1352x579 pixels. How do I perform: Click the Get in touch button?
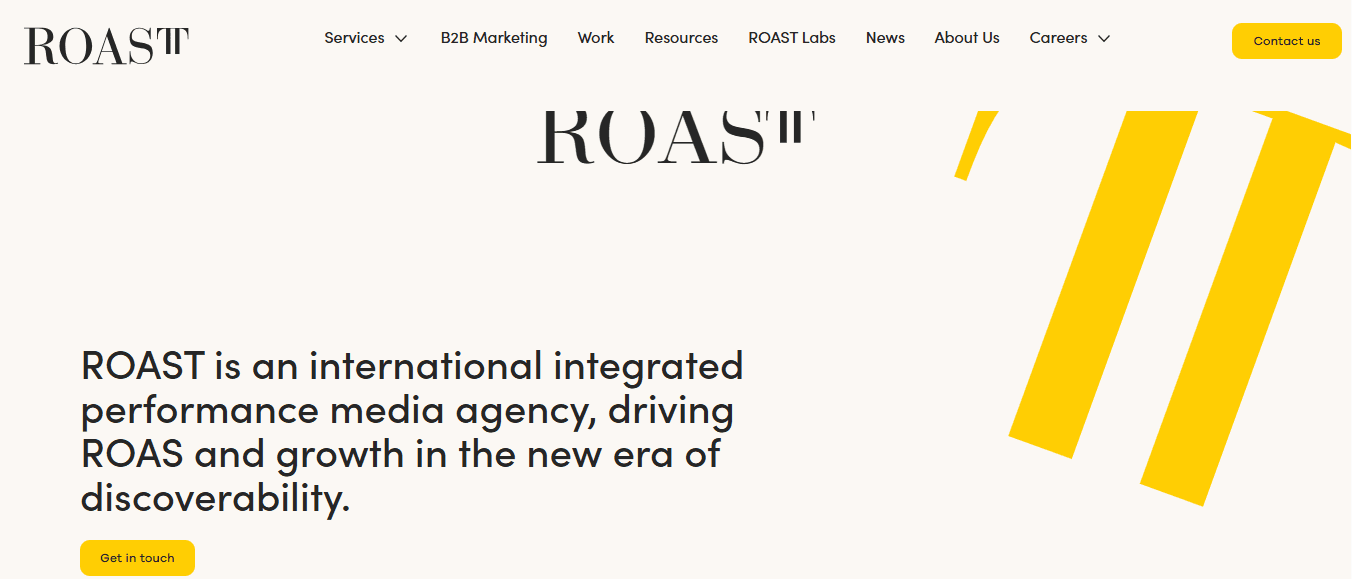[x=137, y=557]
